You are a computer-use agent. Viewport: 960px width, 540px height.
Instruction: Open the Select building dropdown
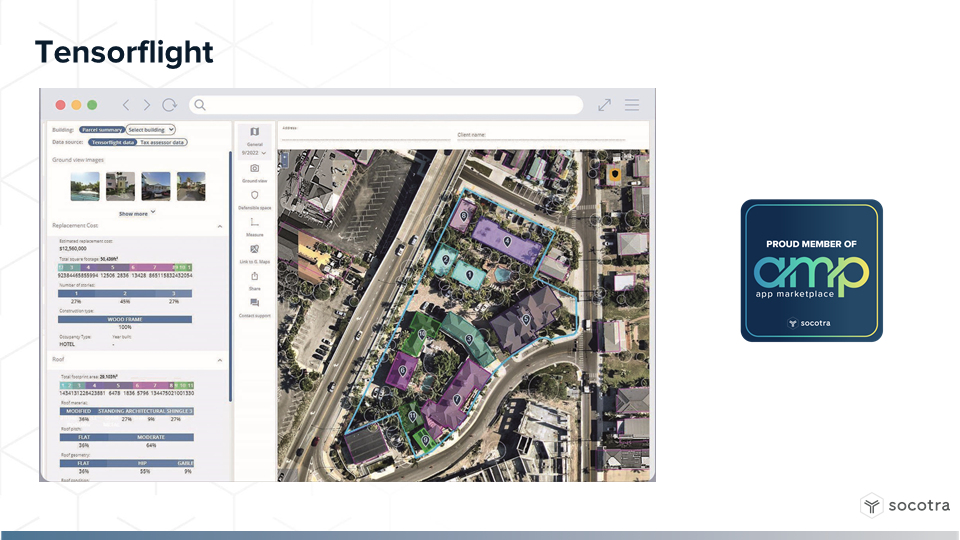[151, 130]
